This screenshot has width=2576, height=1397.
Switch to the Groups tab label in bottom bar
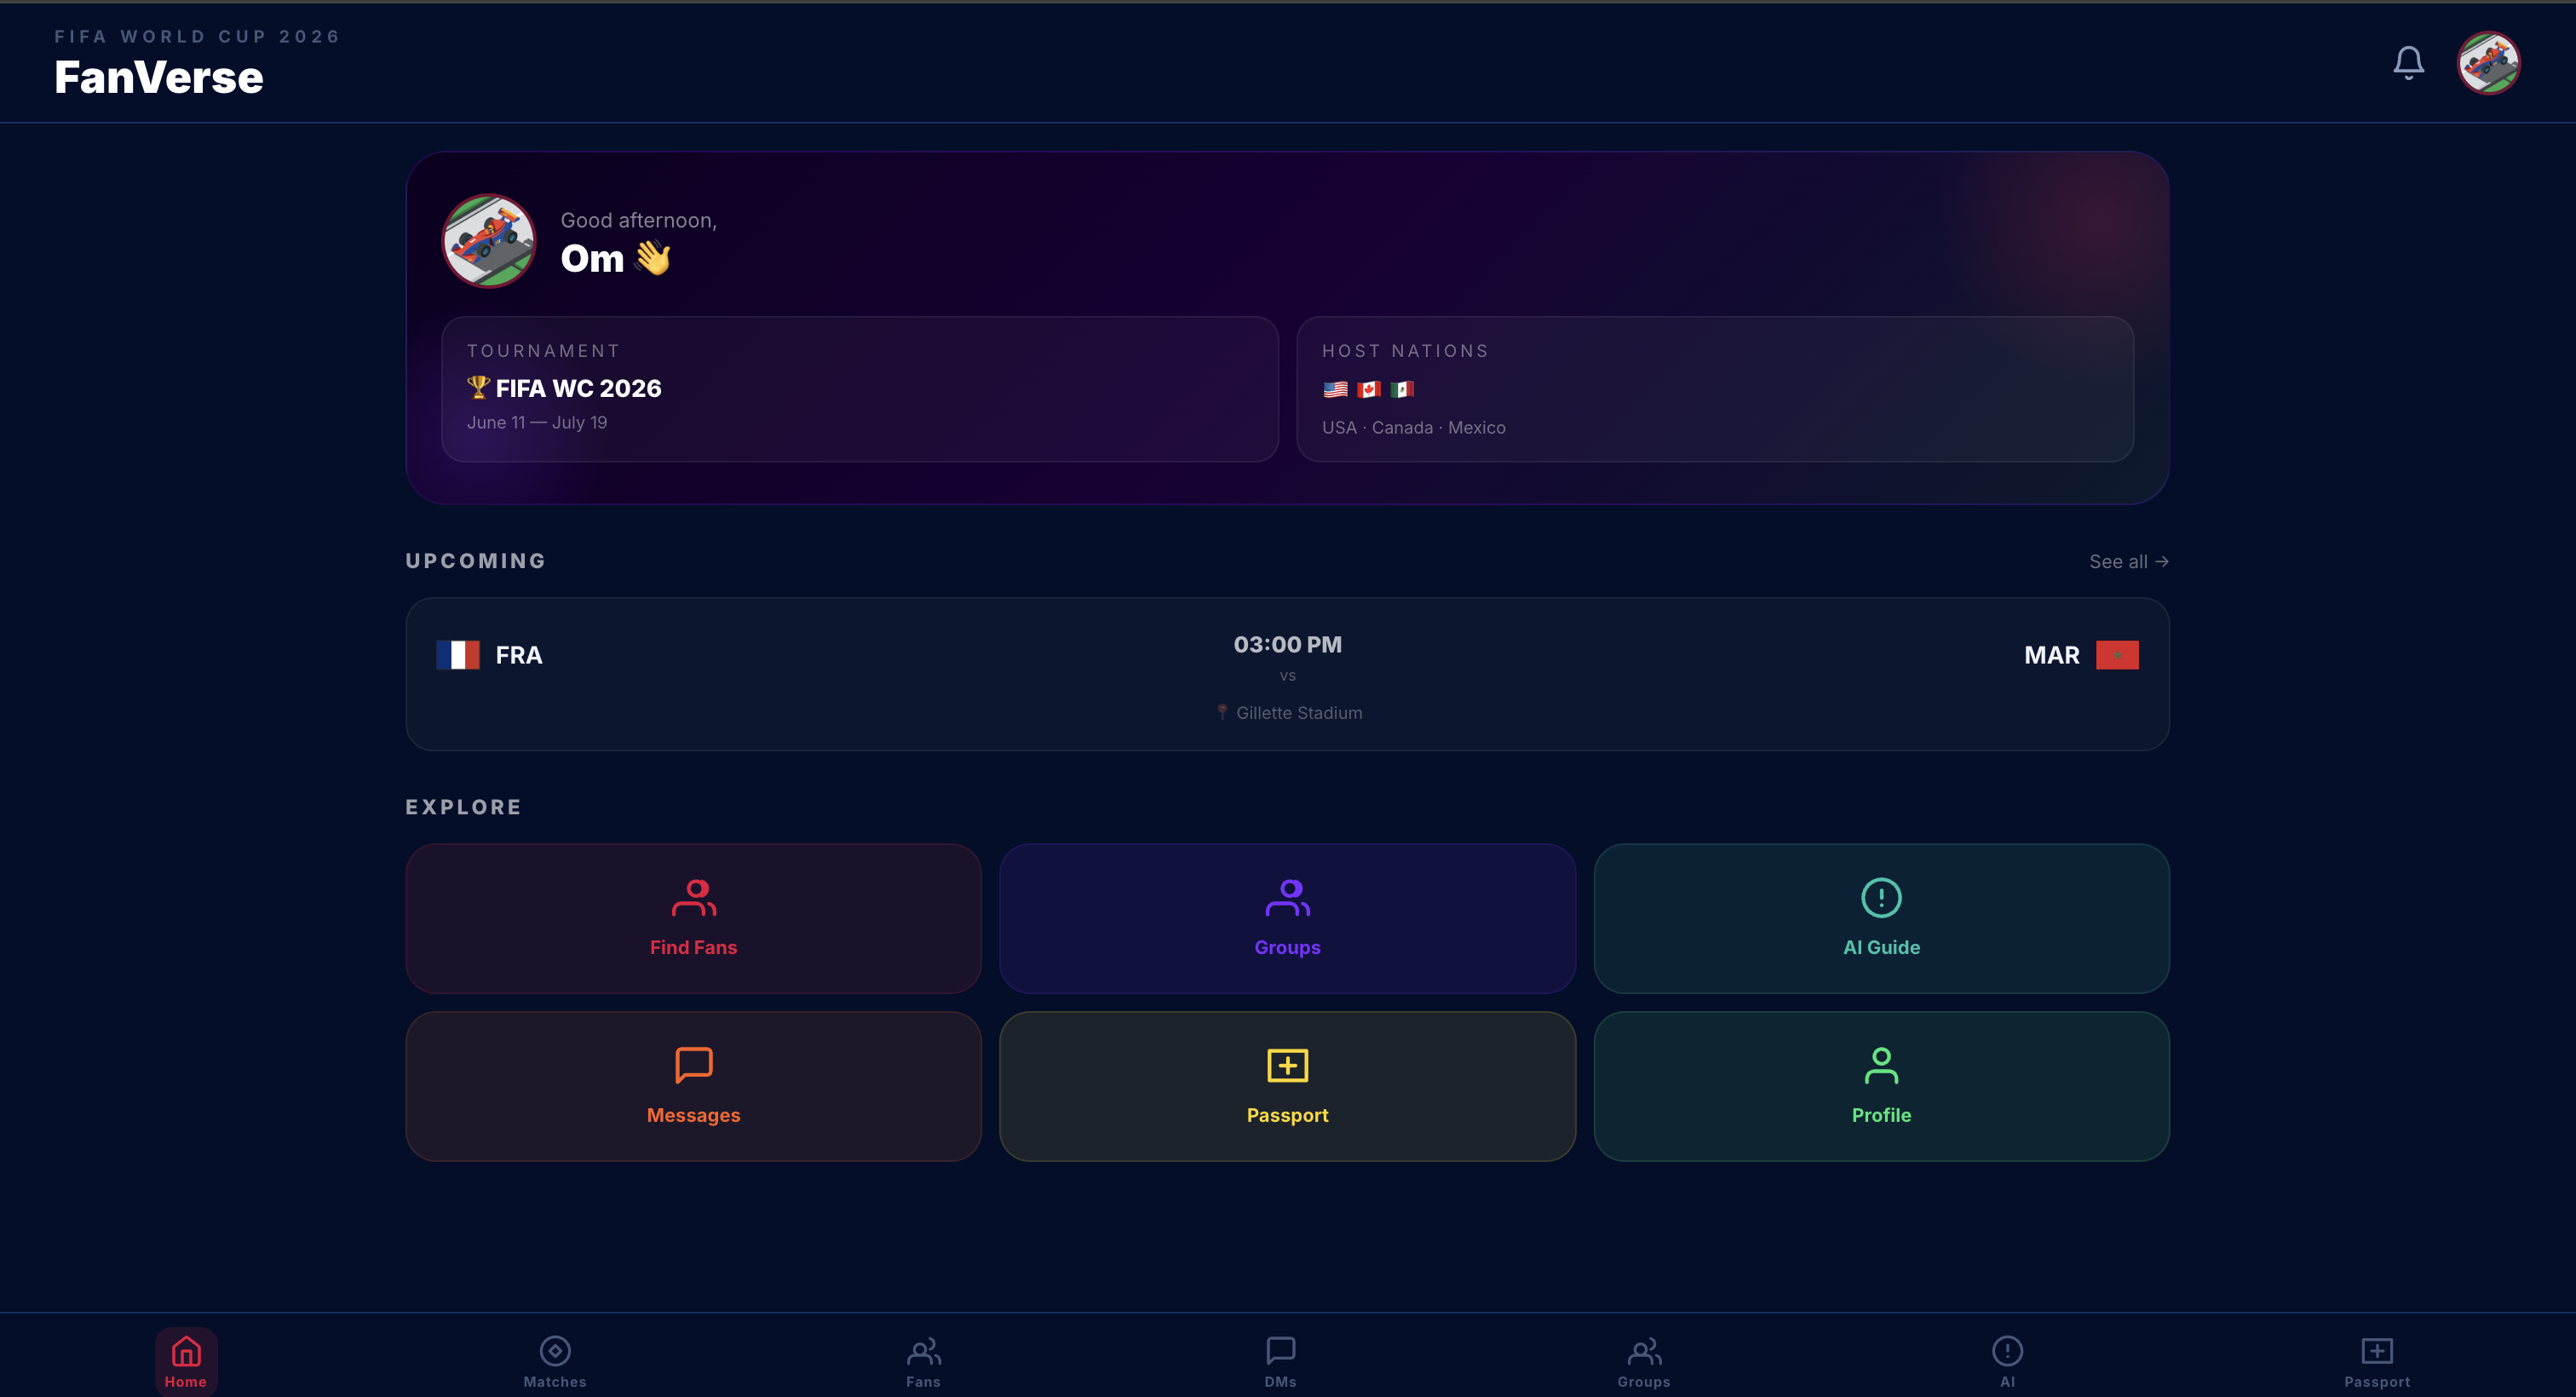click(1644, 1382)
